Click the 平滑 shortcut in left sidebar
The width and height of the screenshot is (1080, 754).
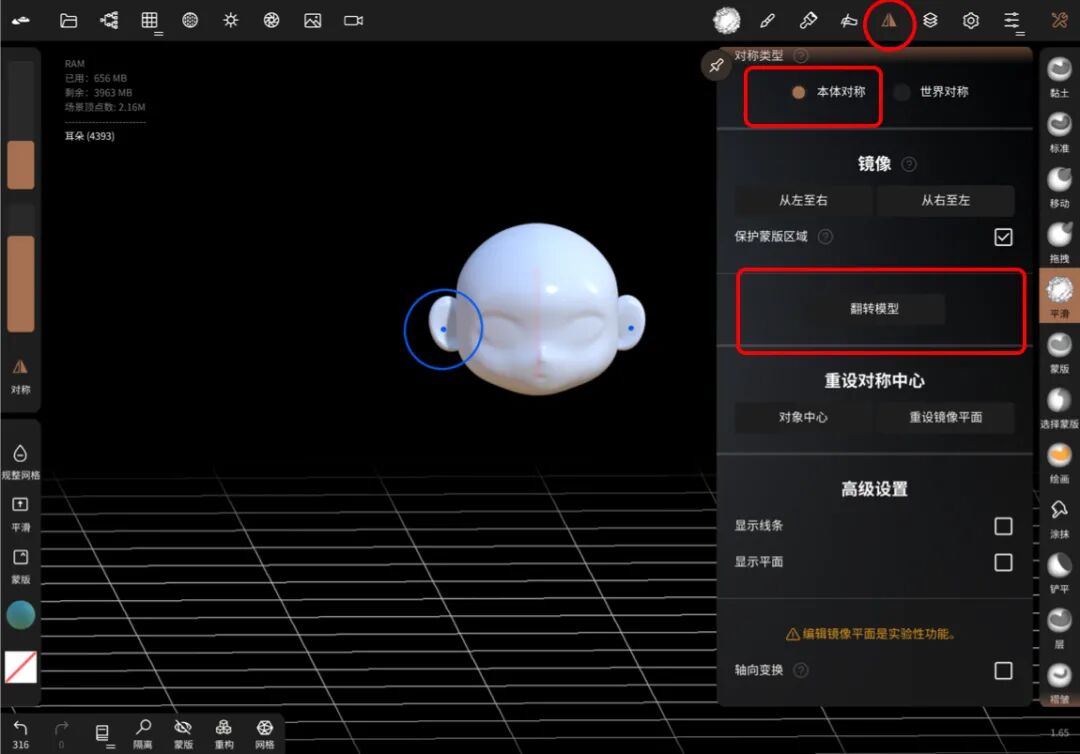click(x=21, y=514)
